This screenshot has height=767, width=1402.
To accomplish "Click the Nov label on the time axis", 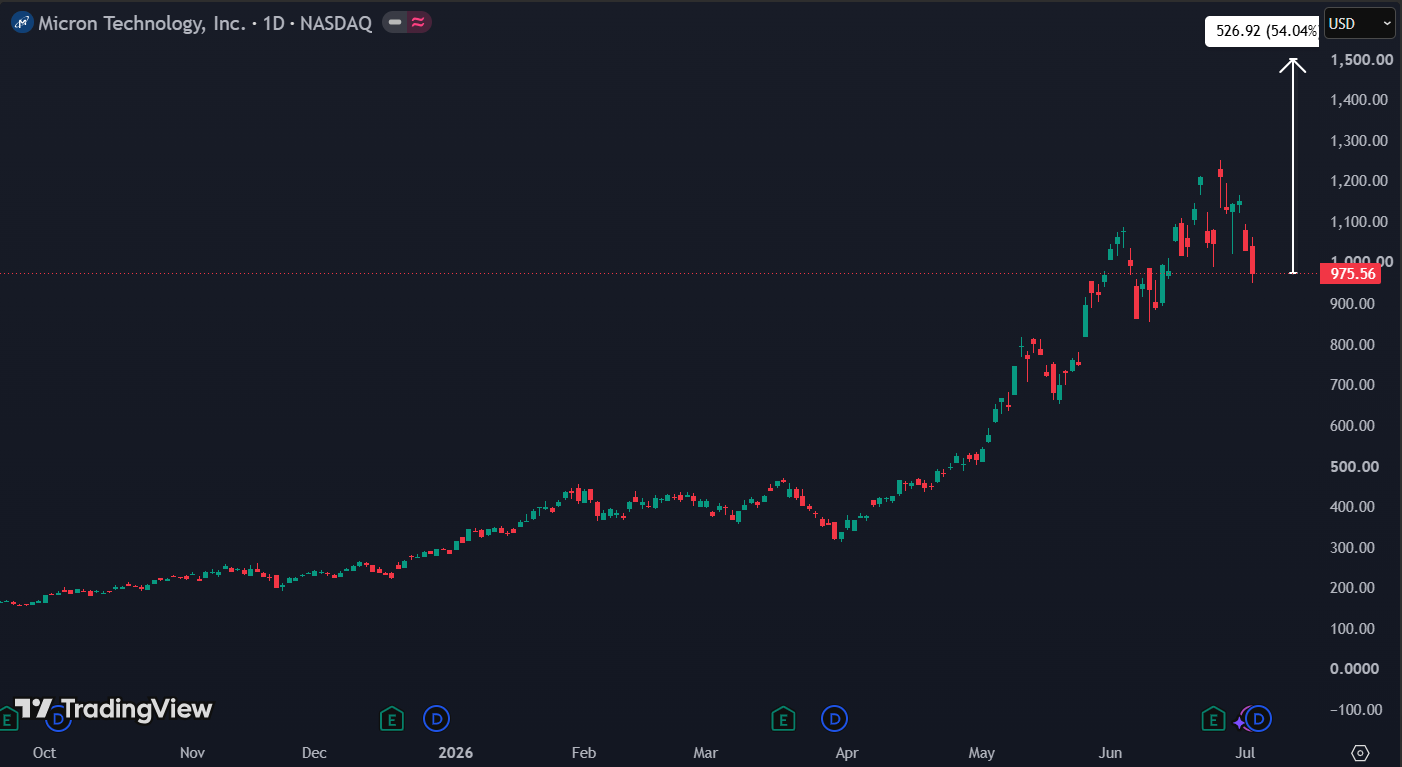I will point(192,752).
